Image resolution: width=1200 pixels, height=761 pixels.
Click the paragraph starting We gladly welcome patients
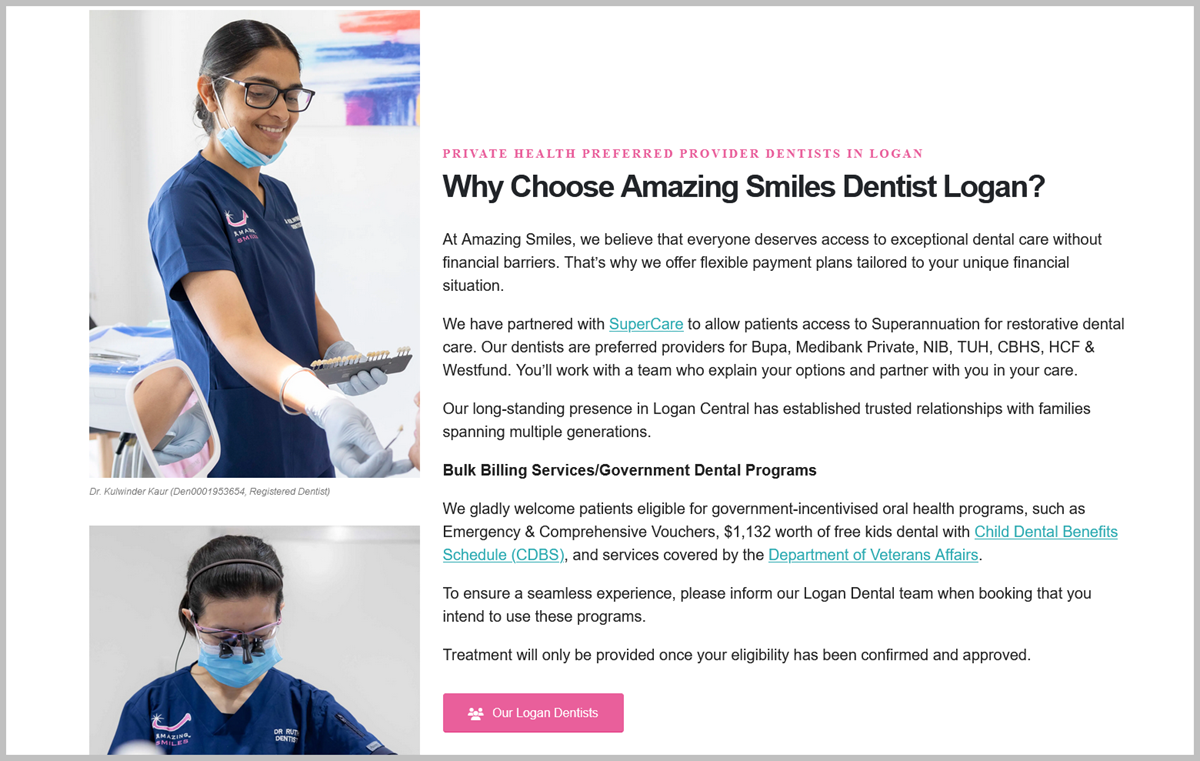point(780,532)
